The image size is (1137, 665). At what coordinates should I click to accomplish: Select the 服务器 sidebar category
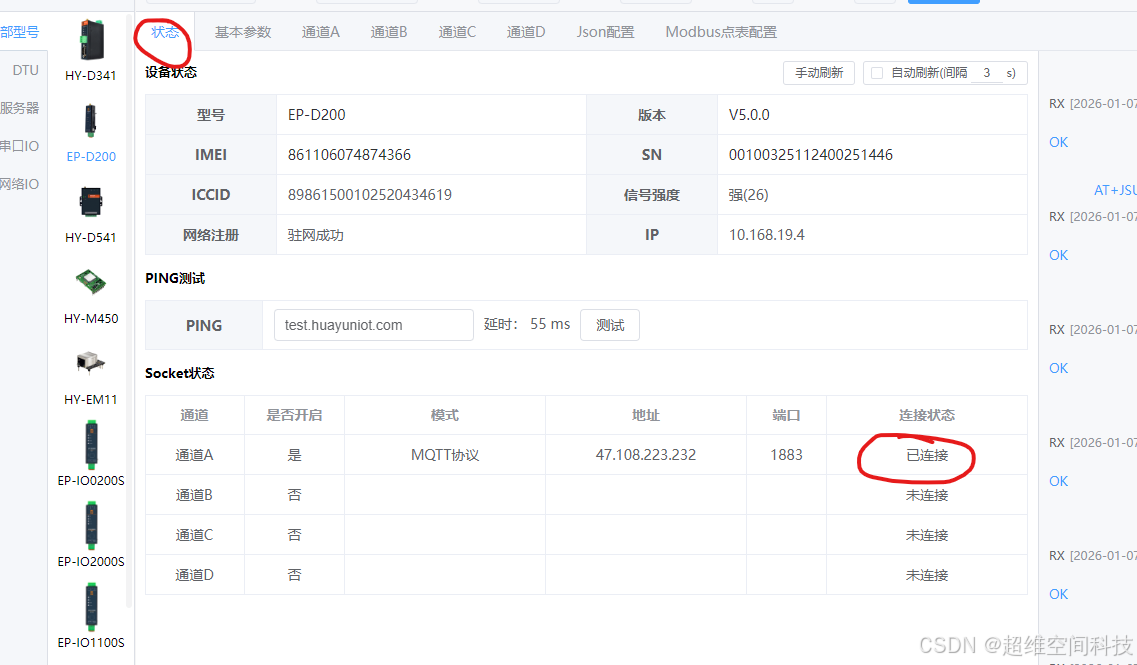coord(20,108)
